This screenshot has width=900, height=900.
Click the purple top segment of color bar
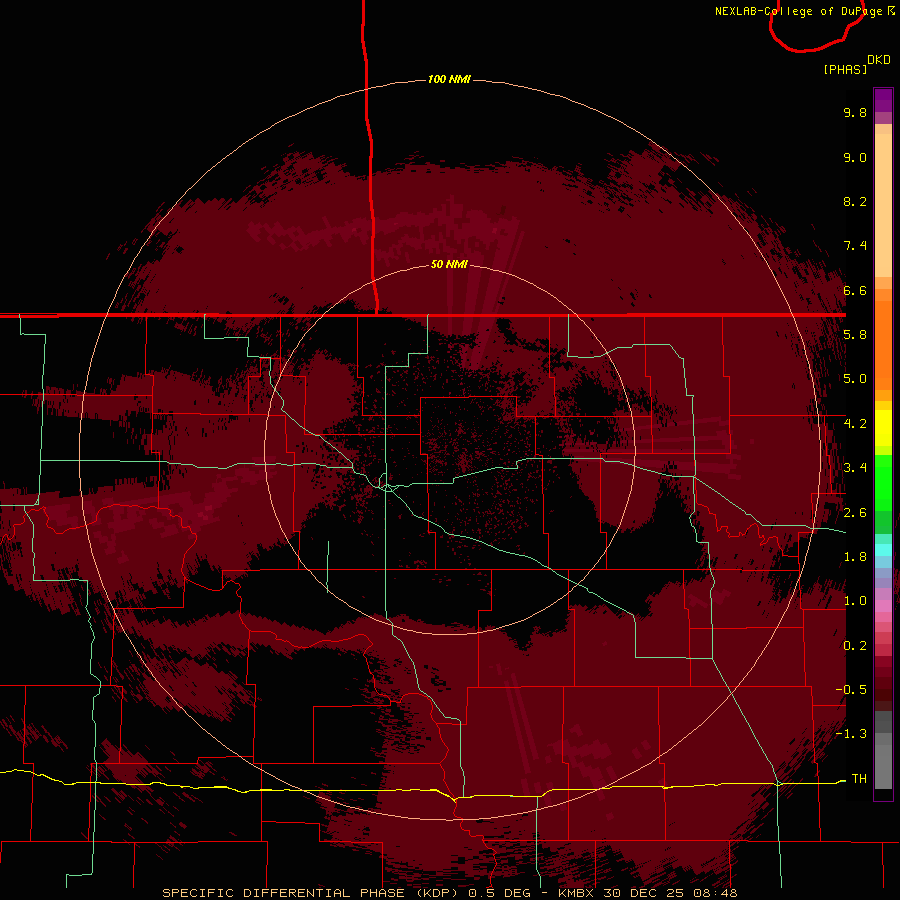point(883,100)
